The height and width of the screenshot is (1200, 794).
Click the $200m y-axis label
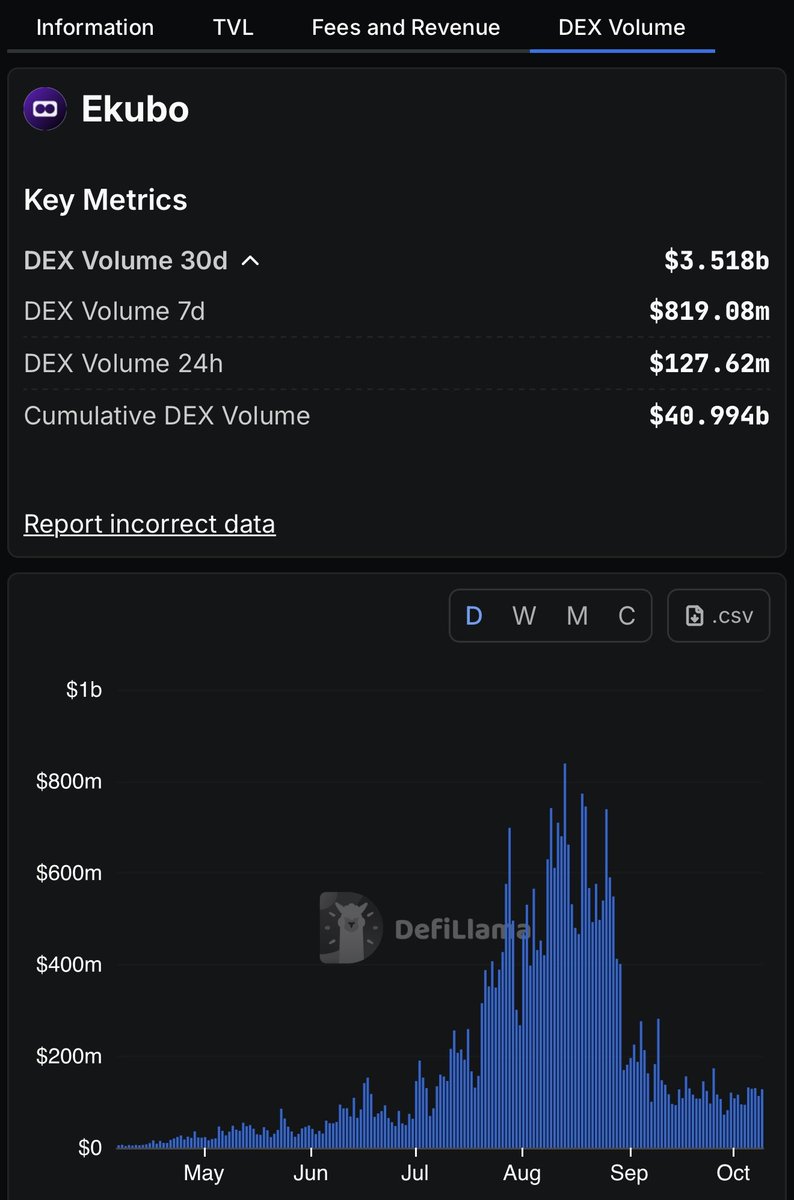click(69, 1057)
